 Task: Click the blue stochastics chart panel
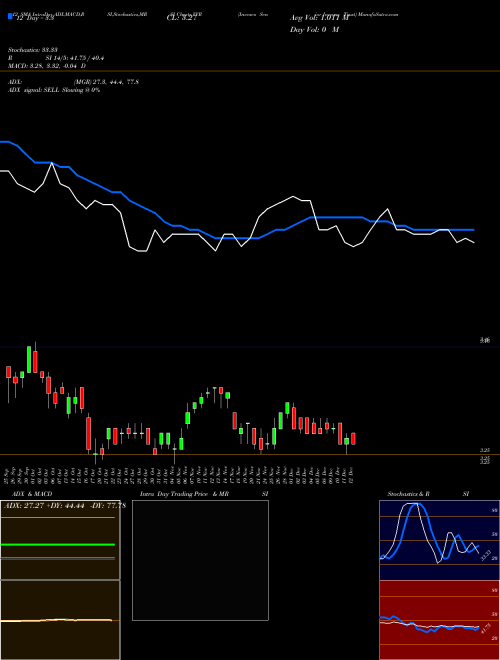439,540
